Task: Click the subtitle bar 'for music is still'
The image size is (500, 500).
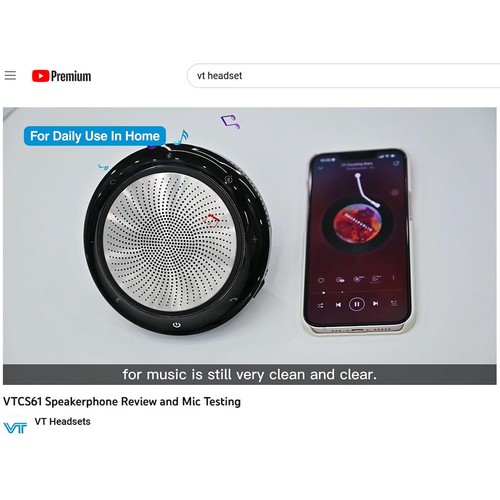Action: 249,374
